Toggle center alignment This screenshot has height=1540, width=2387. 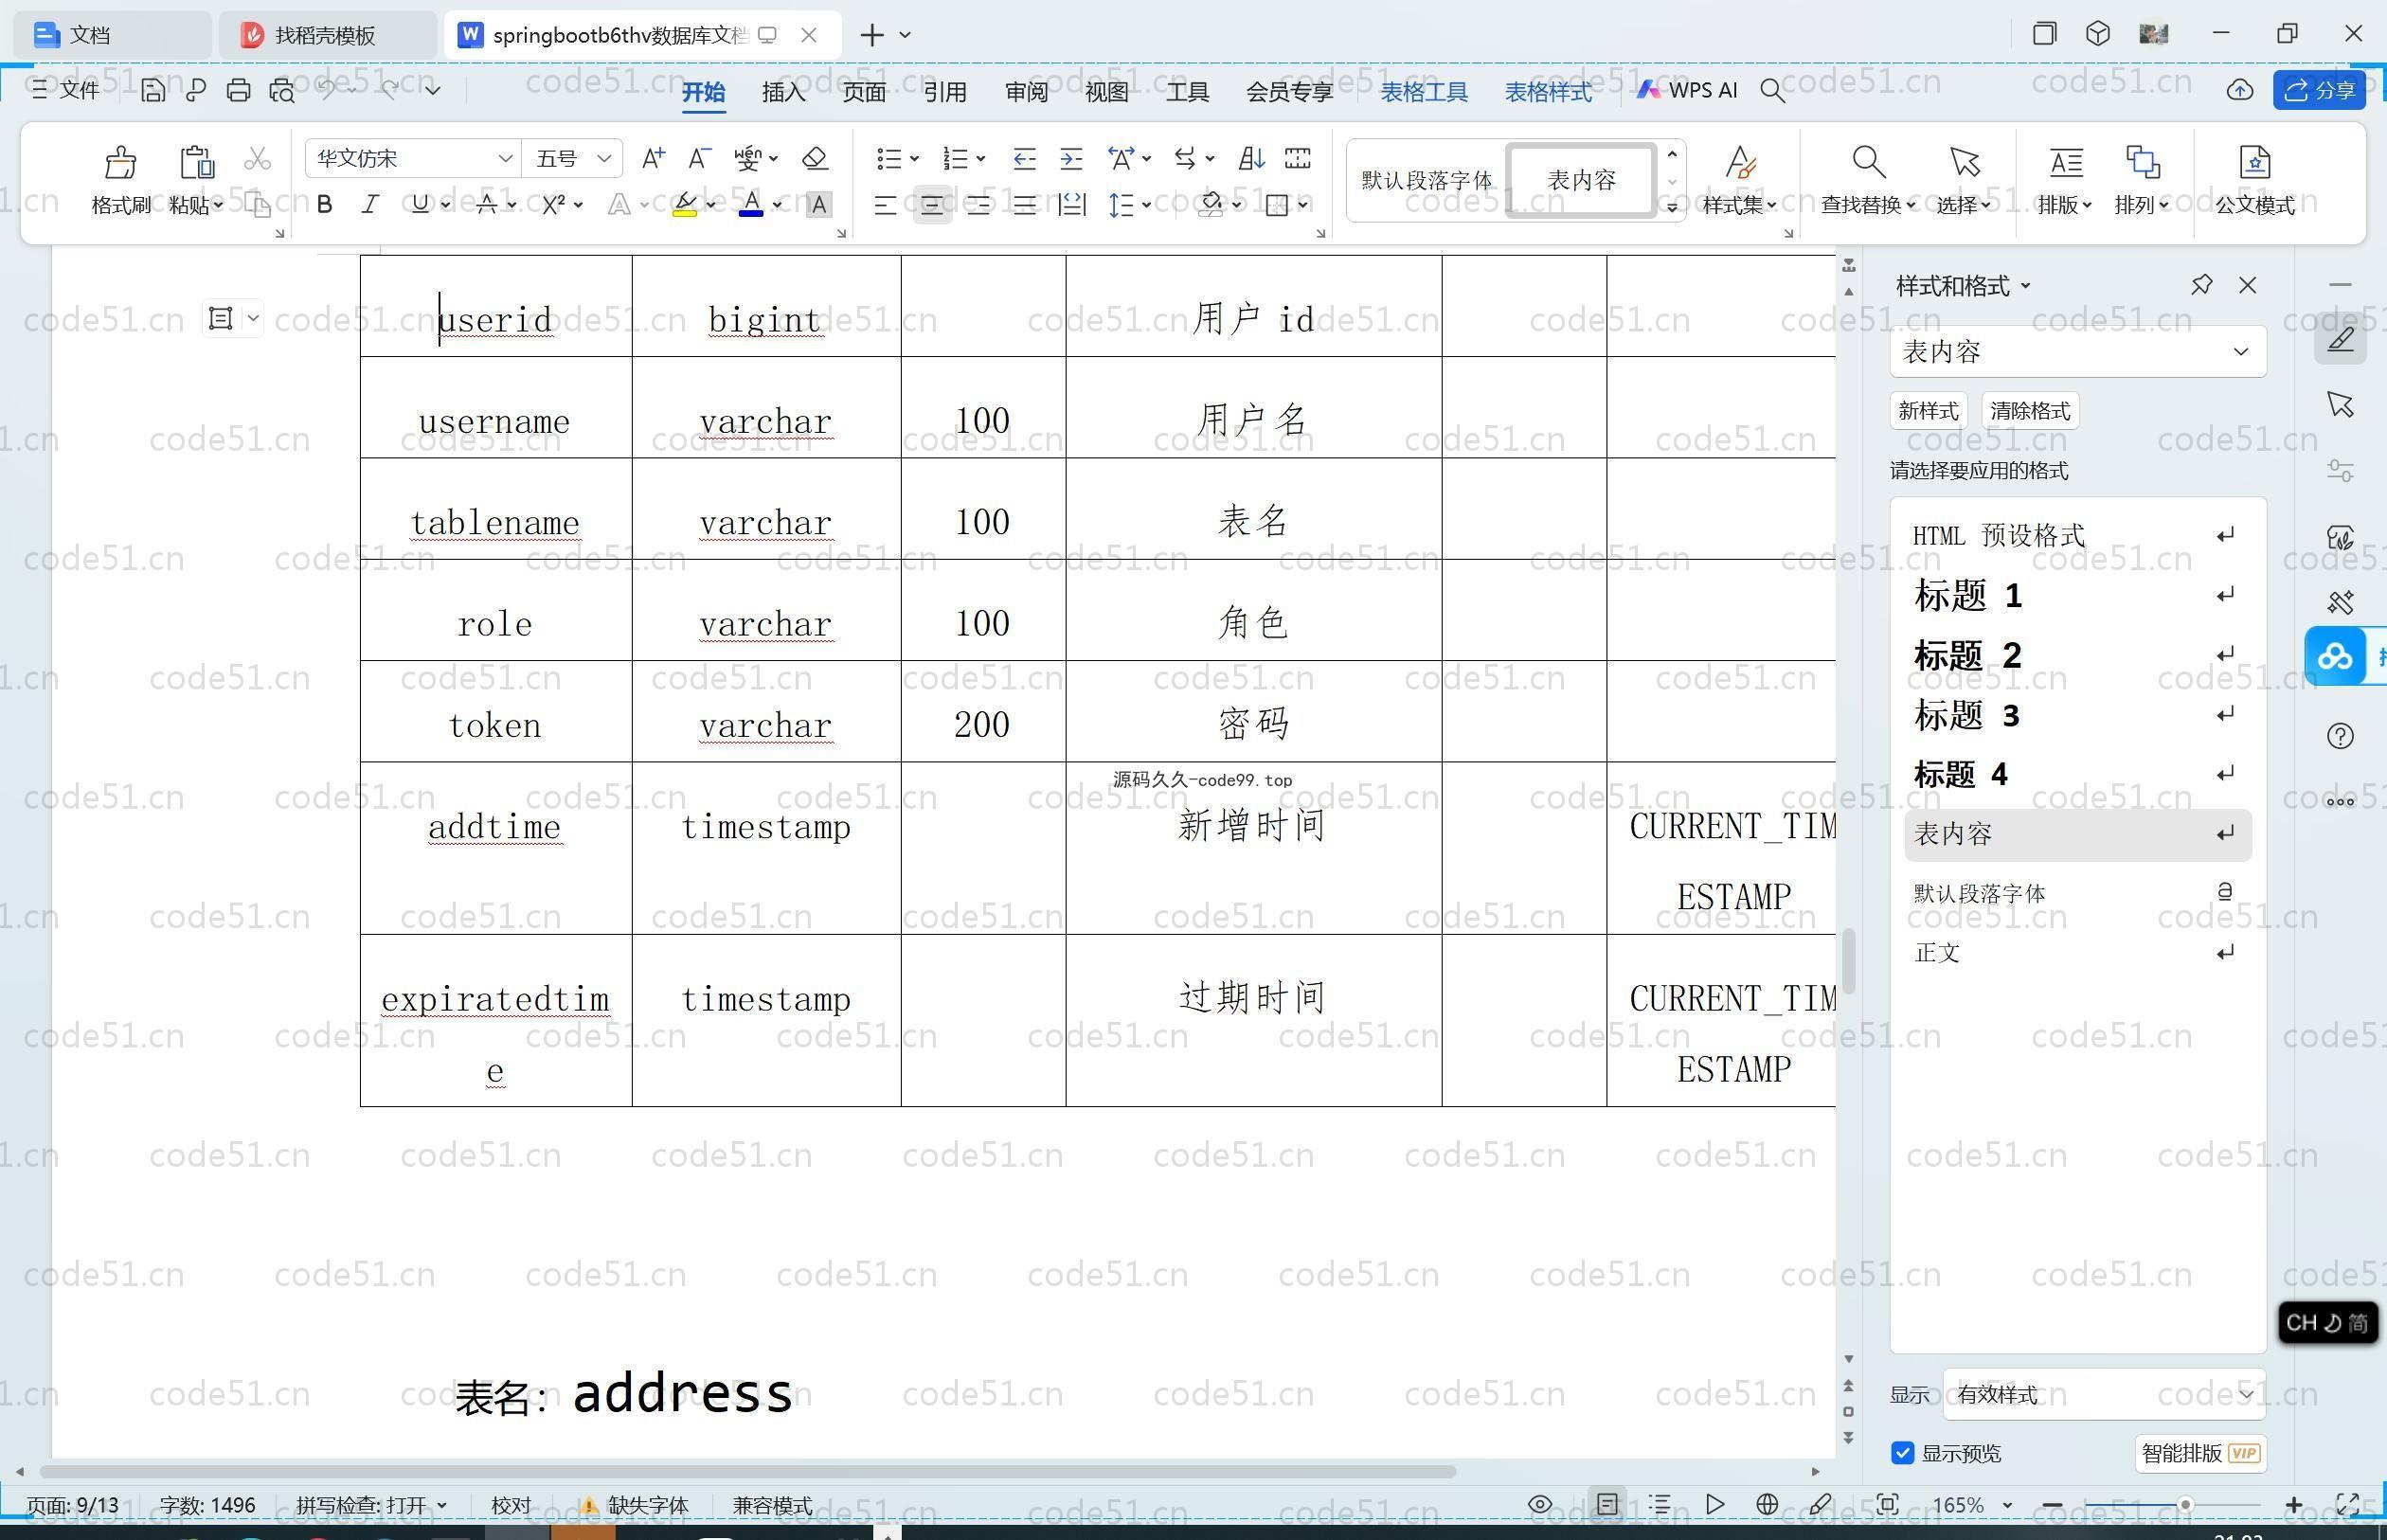click(x=932, y=205)
